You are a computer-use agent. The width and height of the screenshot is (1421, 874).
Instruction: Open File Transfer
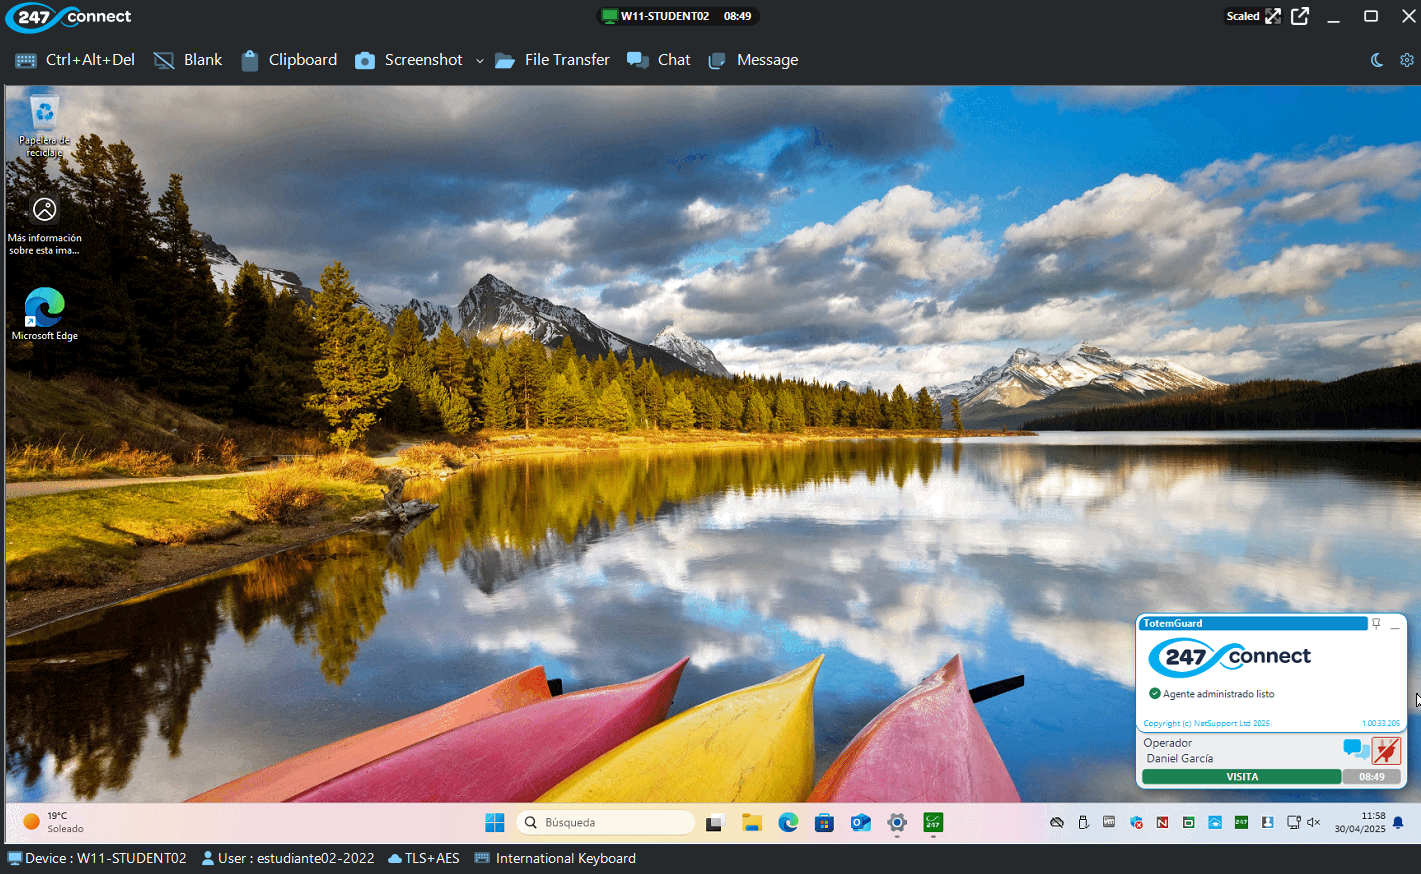click(x=552, y=60)
